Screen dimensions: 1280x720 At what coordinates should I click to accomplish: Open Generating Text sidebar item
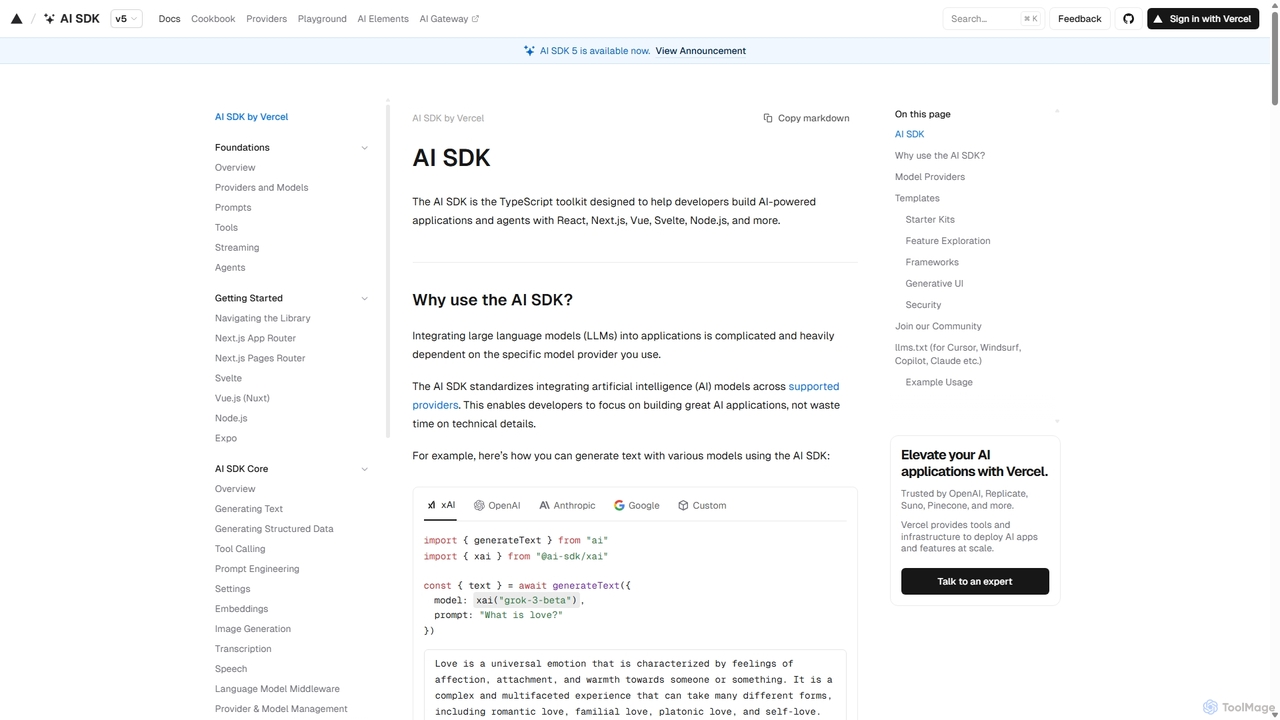coord(249,509)
